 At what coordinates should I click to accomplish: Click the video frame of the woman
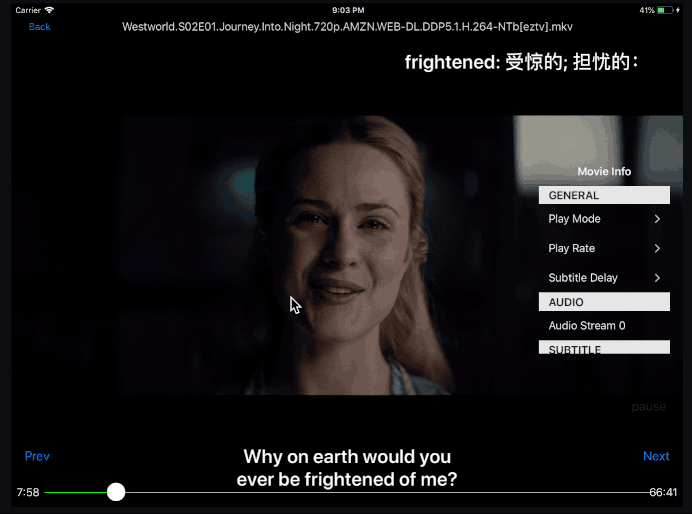[x=347, y=255]
